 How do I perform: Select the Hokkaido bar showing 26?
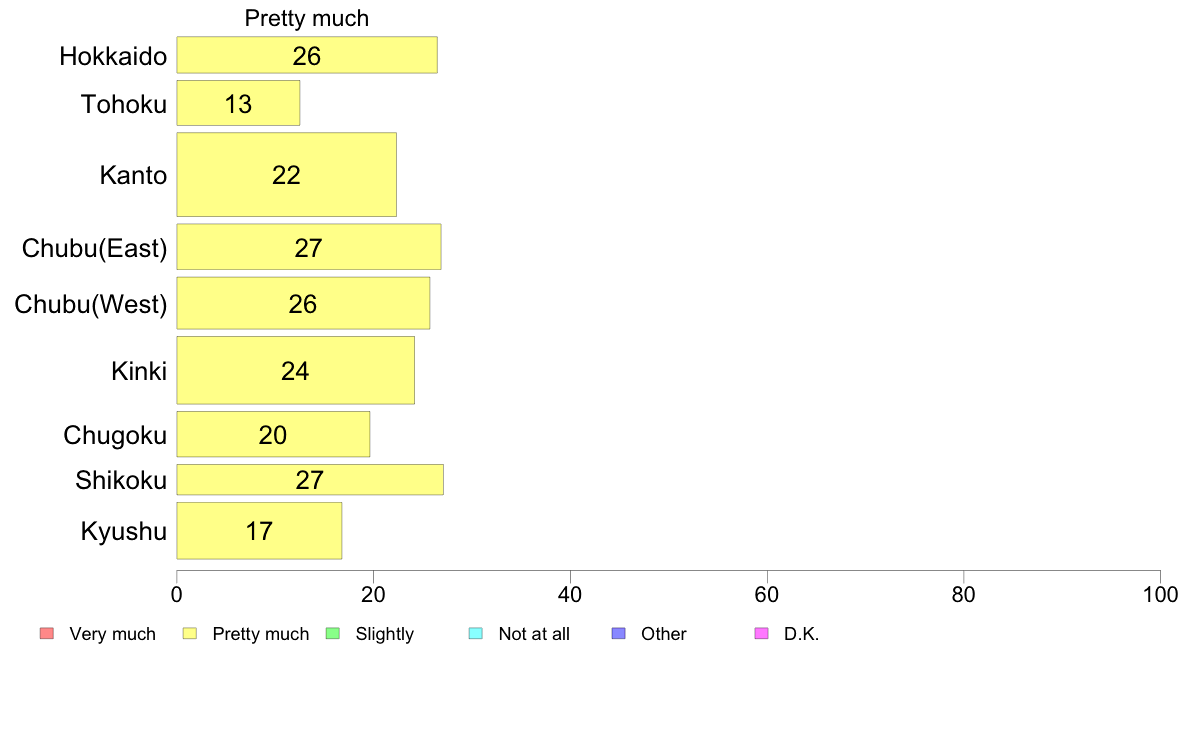click(x=307, y=55)
